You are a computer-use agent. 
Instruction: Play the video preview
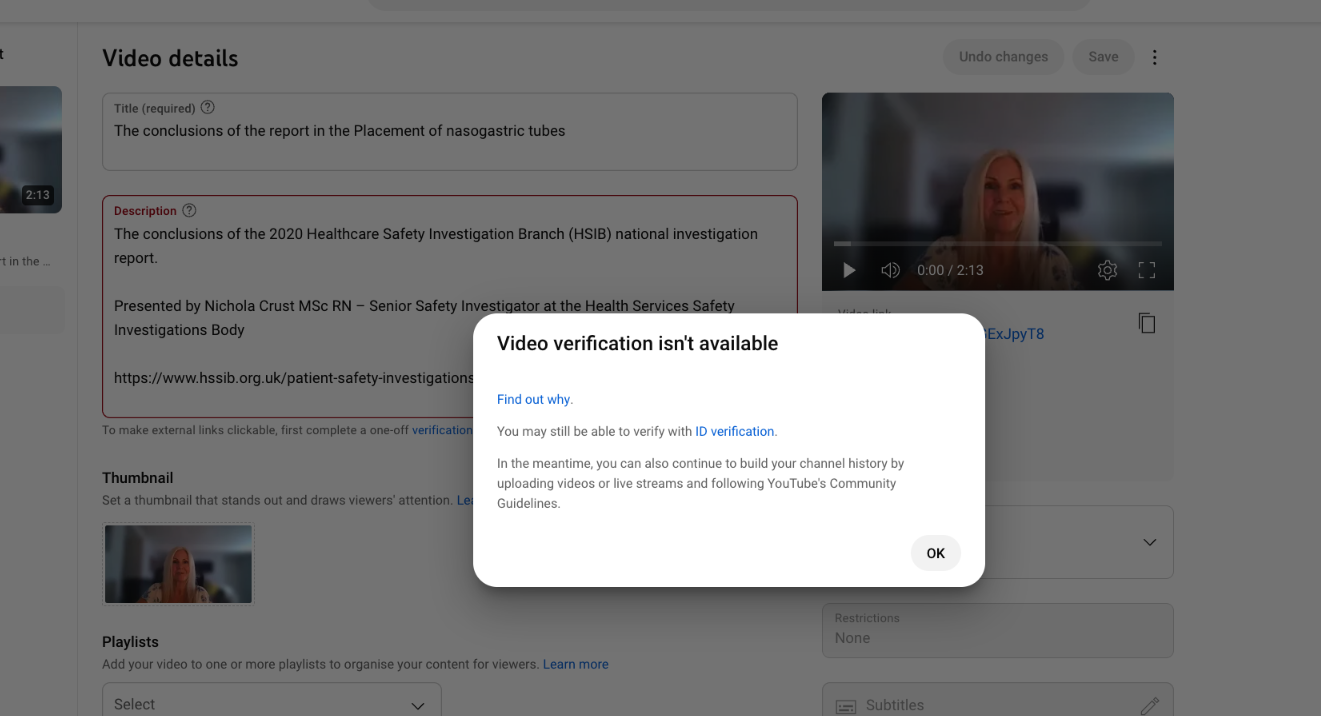point(849,270)
